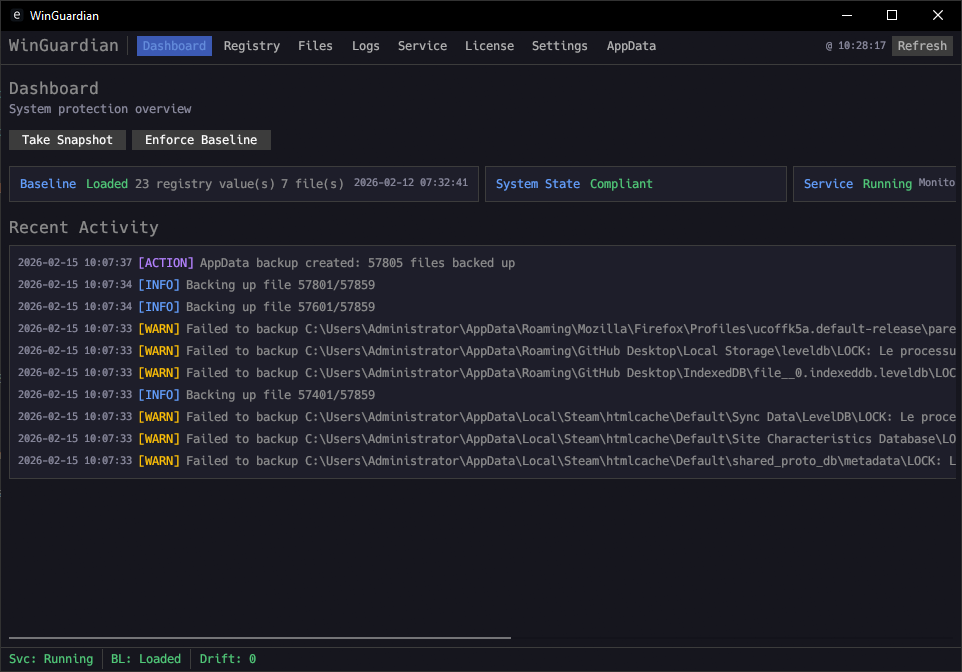
Task: Click the horizontal scrollbar at the bottom
Action: [260, 637]
